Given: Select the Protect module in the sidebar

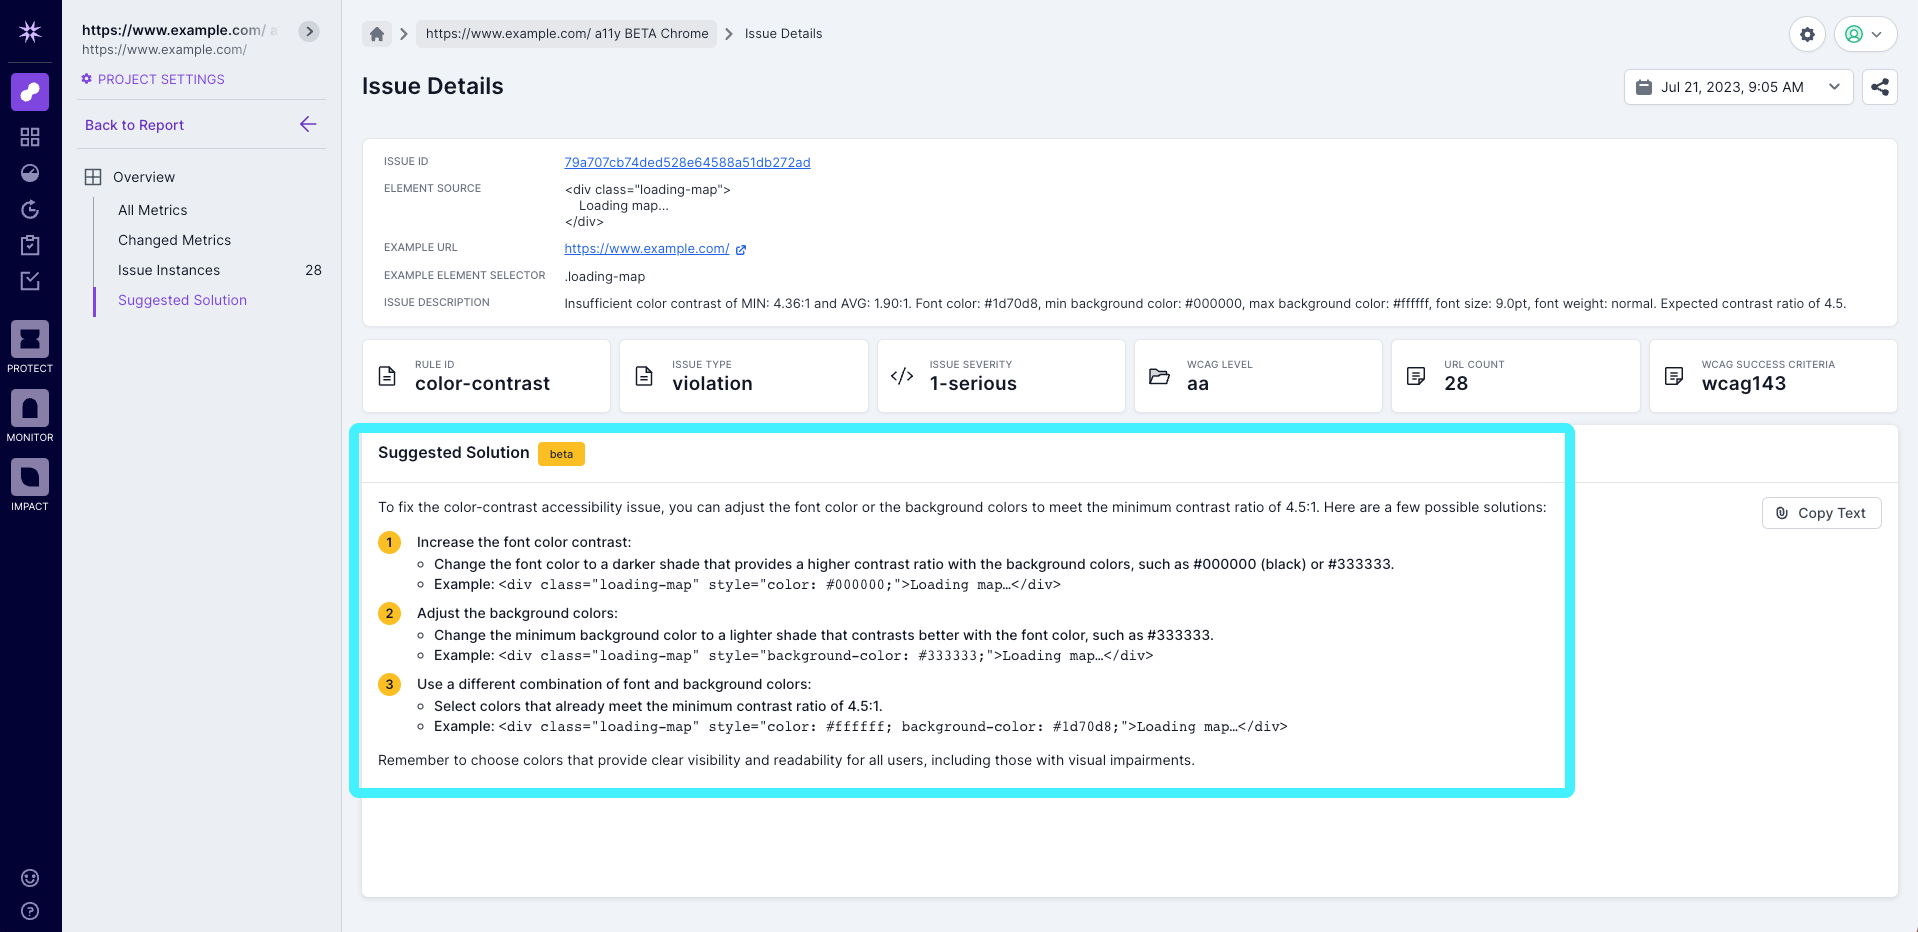Looking at the screenshot, I should tap(30, 340).
